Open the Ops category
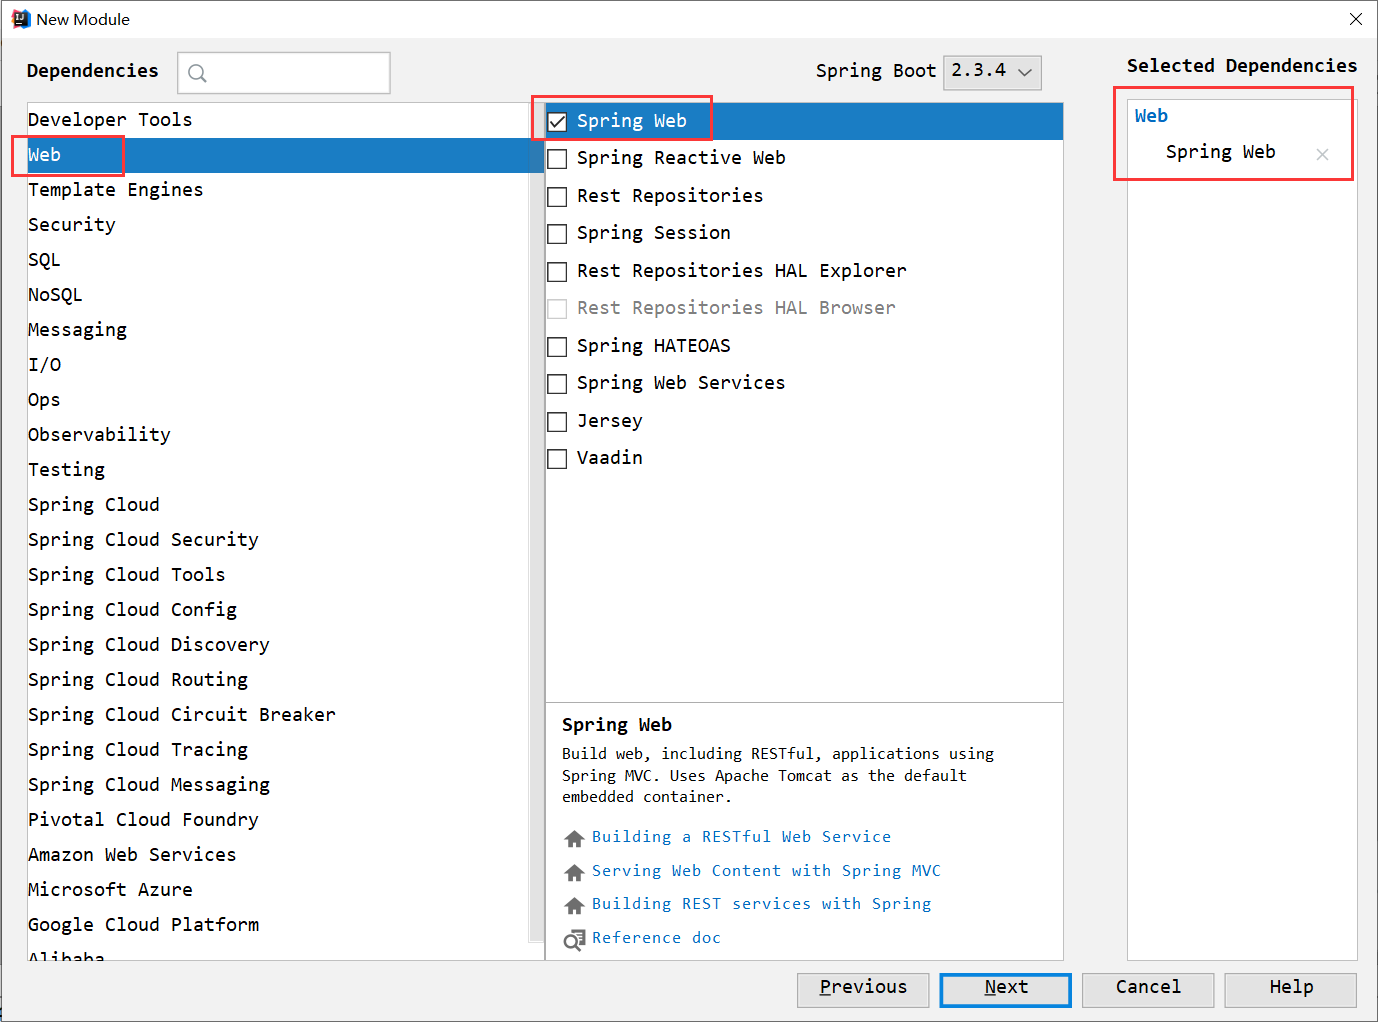Viewport: 1378px width, 1022px height. (x=278, y=400)
